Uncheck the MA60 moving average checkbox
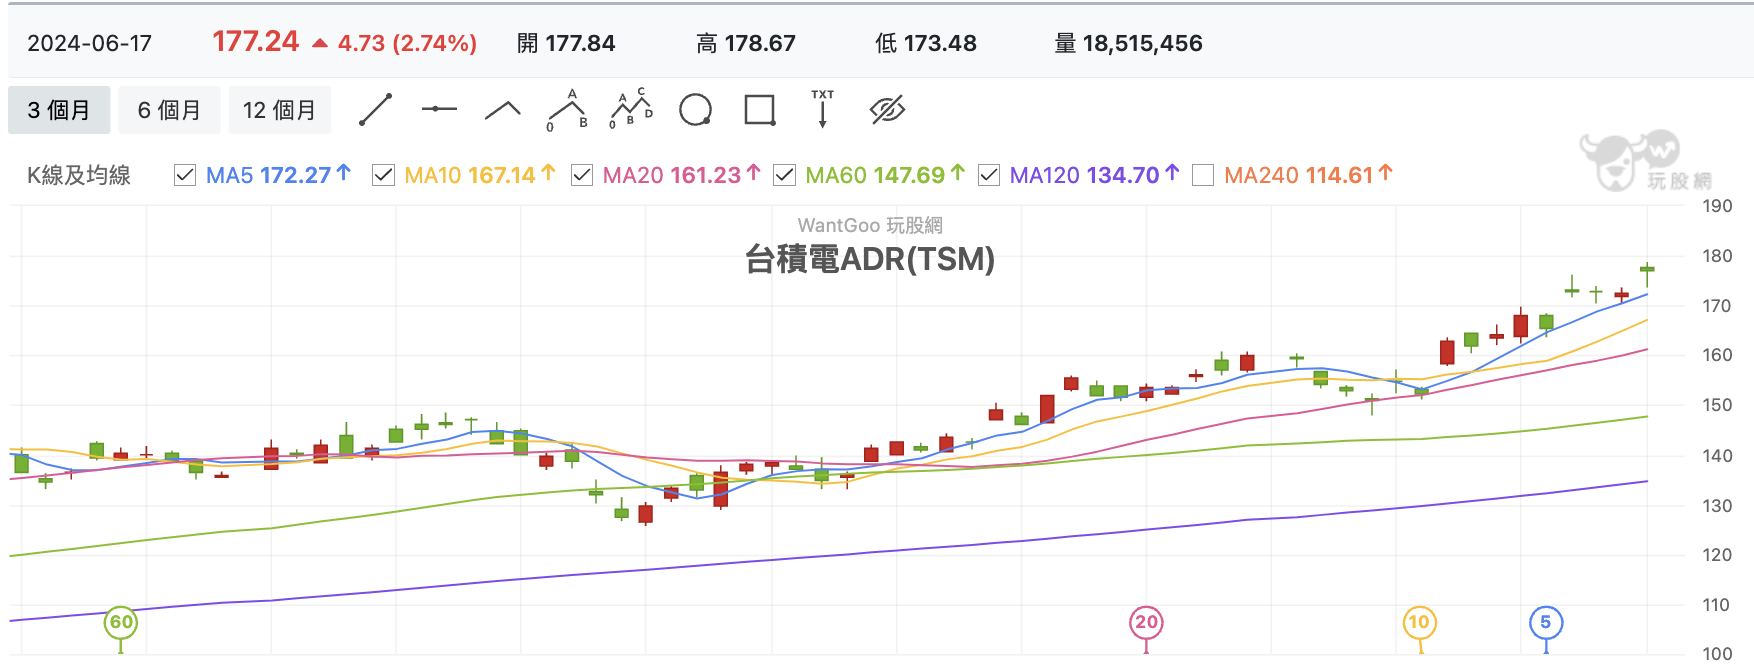This screenshot has height=670, width=1754. pos(785,175)
